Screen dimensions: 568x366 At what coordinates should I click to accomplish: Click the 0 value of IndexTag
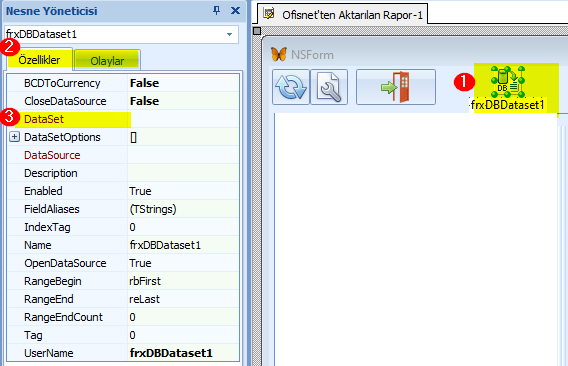click(132, 227)
